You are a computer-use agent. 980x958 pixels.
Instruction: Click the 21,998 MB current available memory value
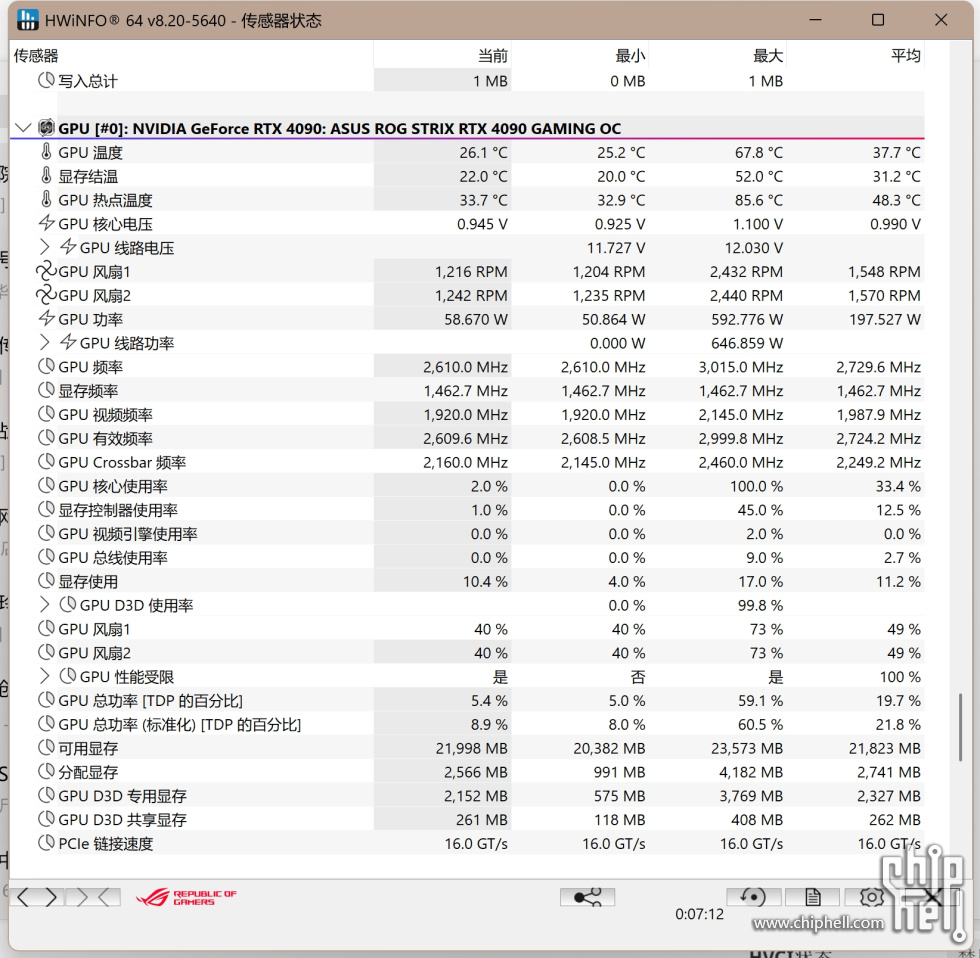(x=472, y=748)
